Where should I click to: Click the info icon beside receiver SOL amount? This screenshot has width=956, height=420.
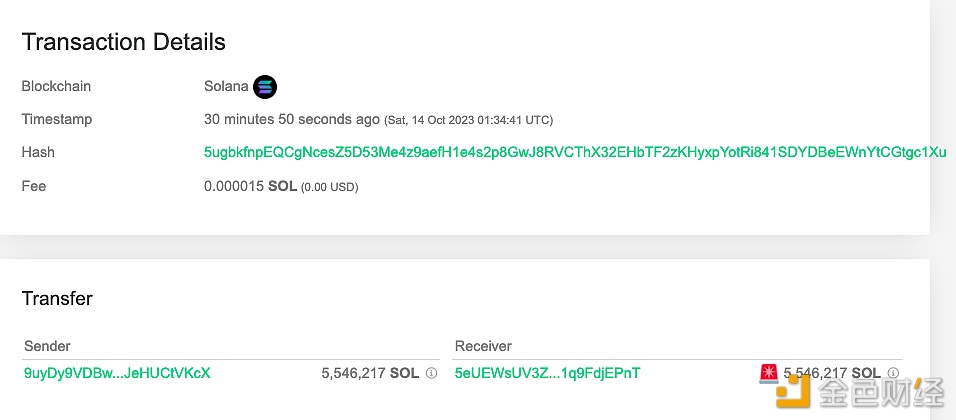coord(893,372)
